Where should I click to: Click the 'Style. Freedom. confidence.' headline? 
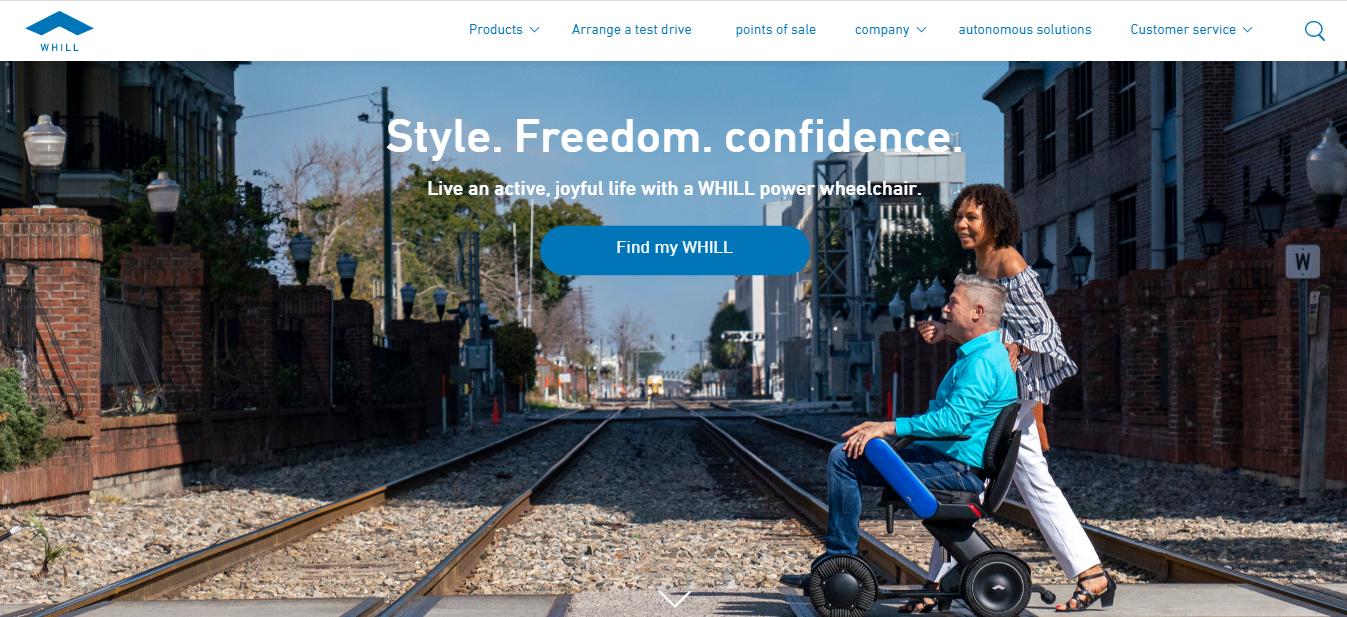674,137
